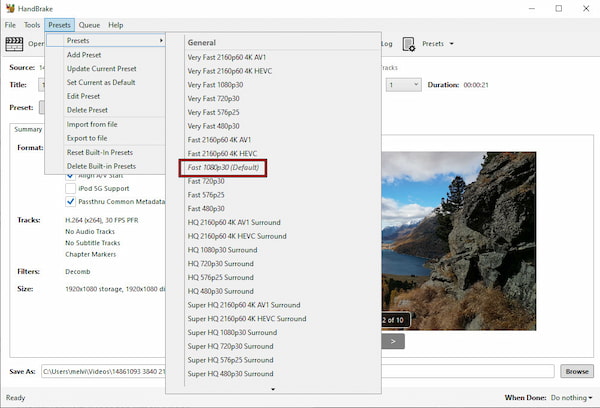Pick the Very Fast 720p30 preset
This screenshot has height=408, width=600.
(213, 99)
